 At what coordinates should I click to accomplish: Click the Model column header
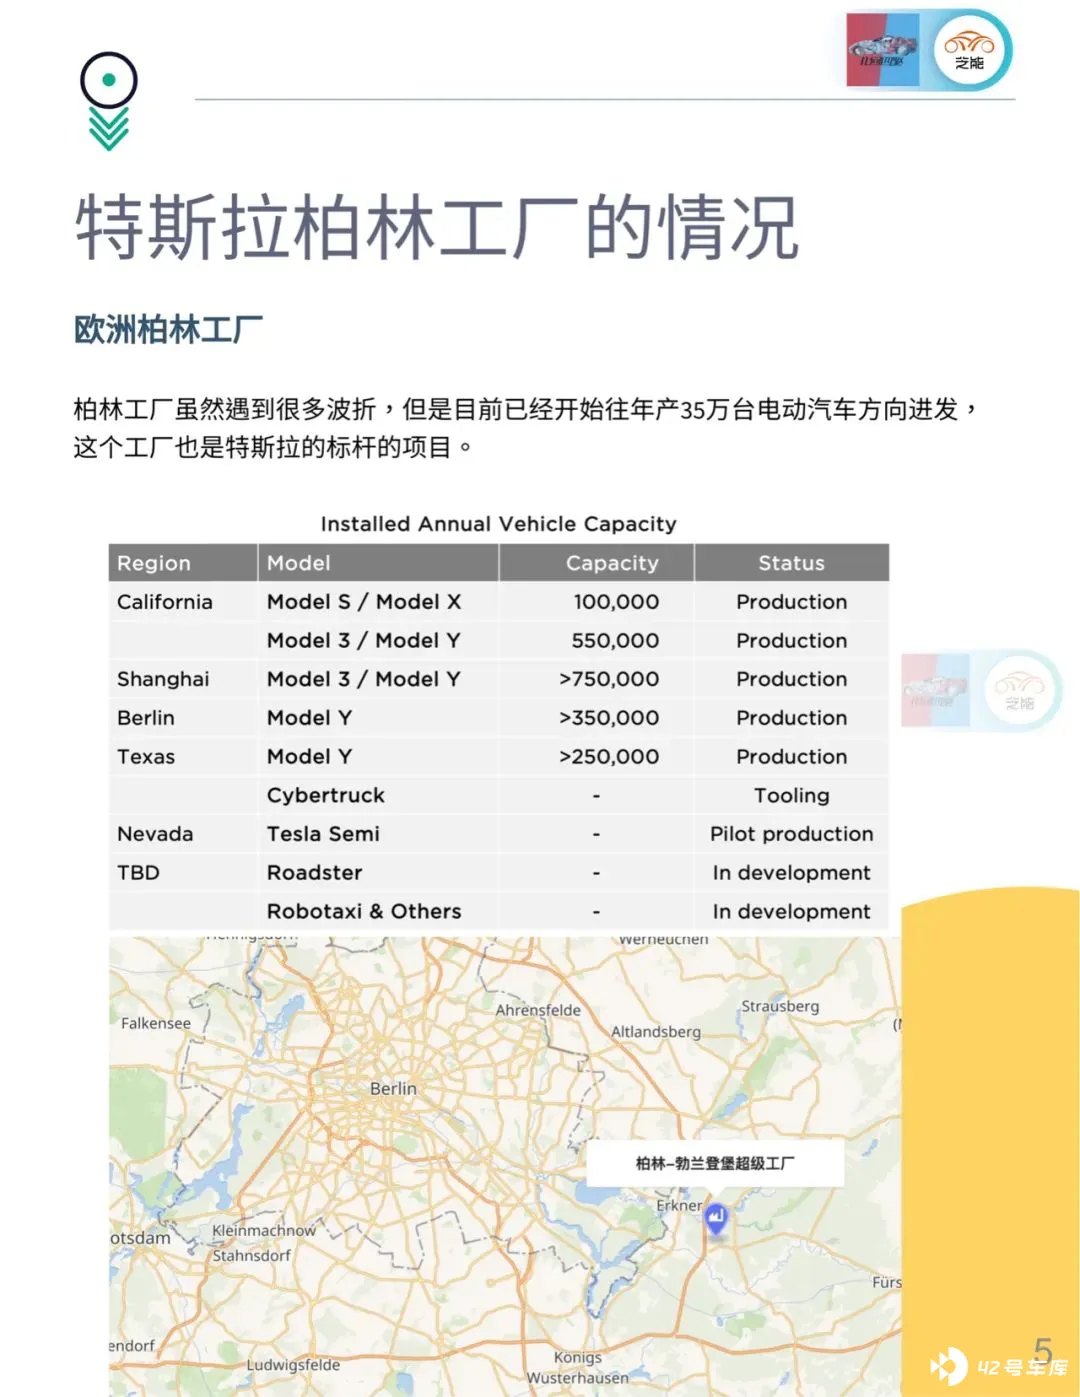[x=299, y=563]
